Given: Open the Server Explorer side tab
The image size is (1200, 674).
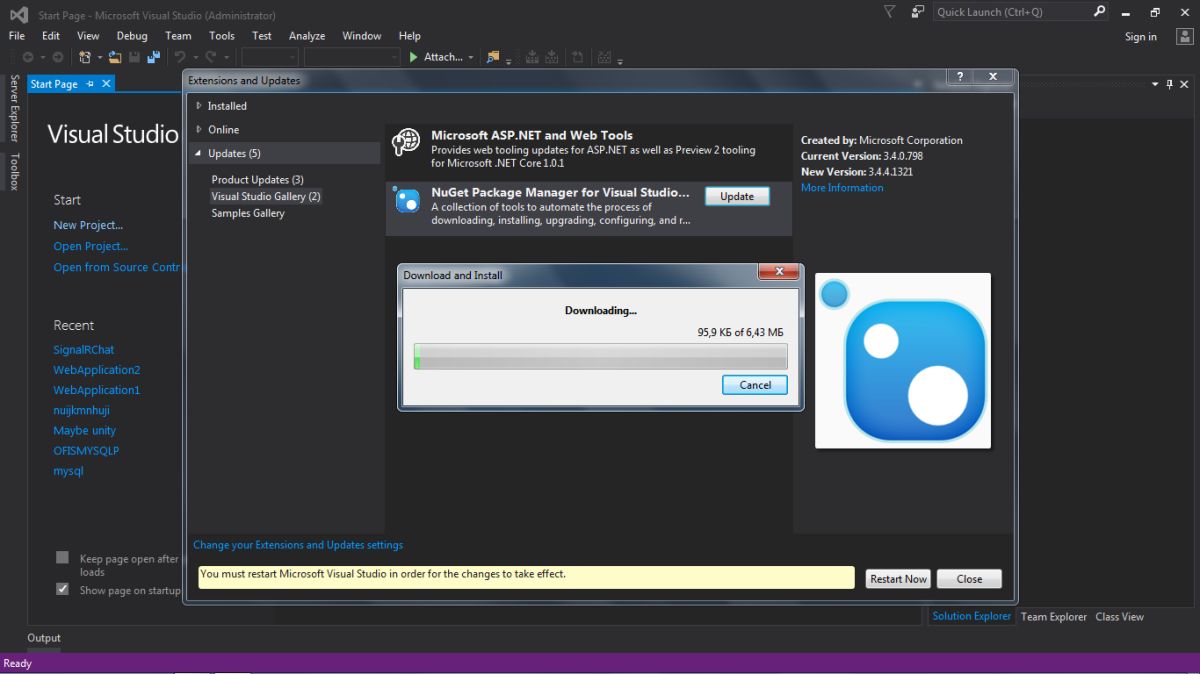Looking at the screenshot, I should (14, 108).
